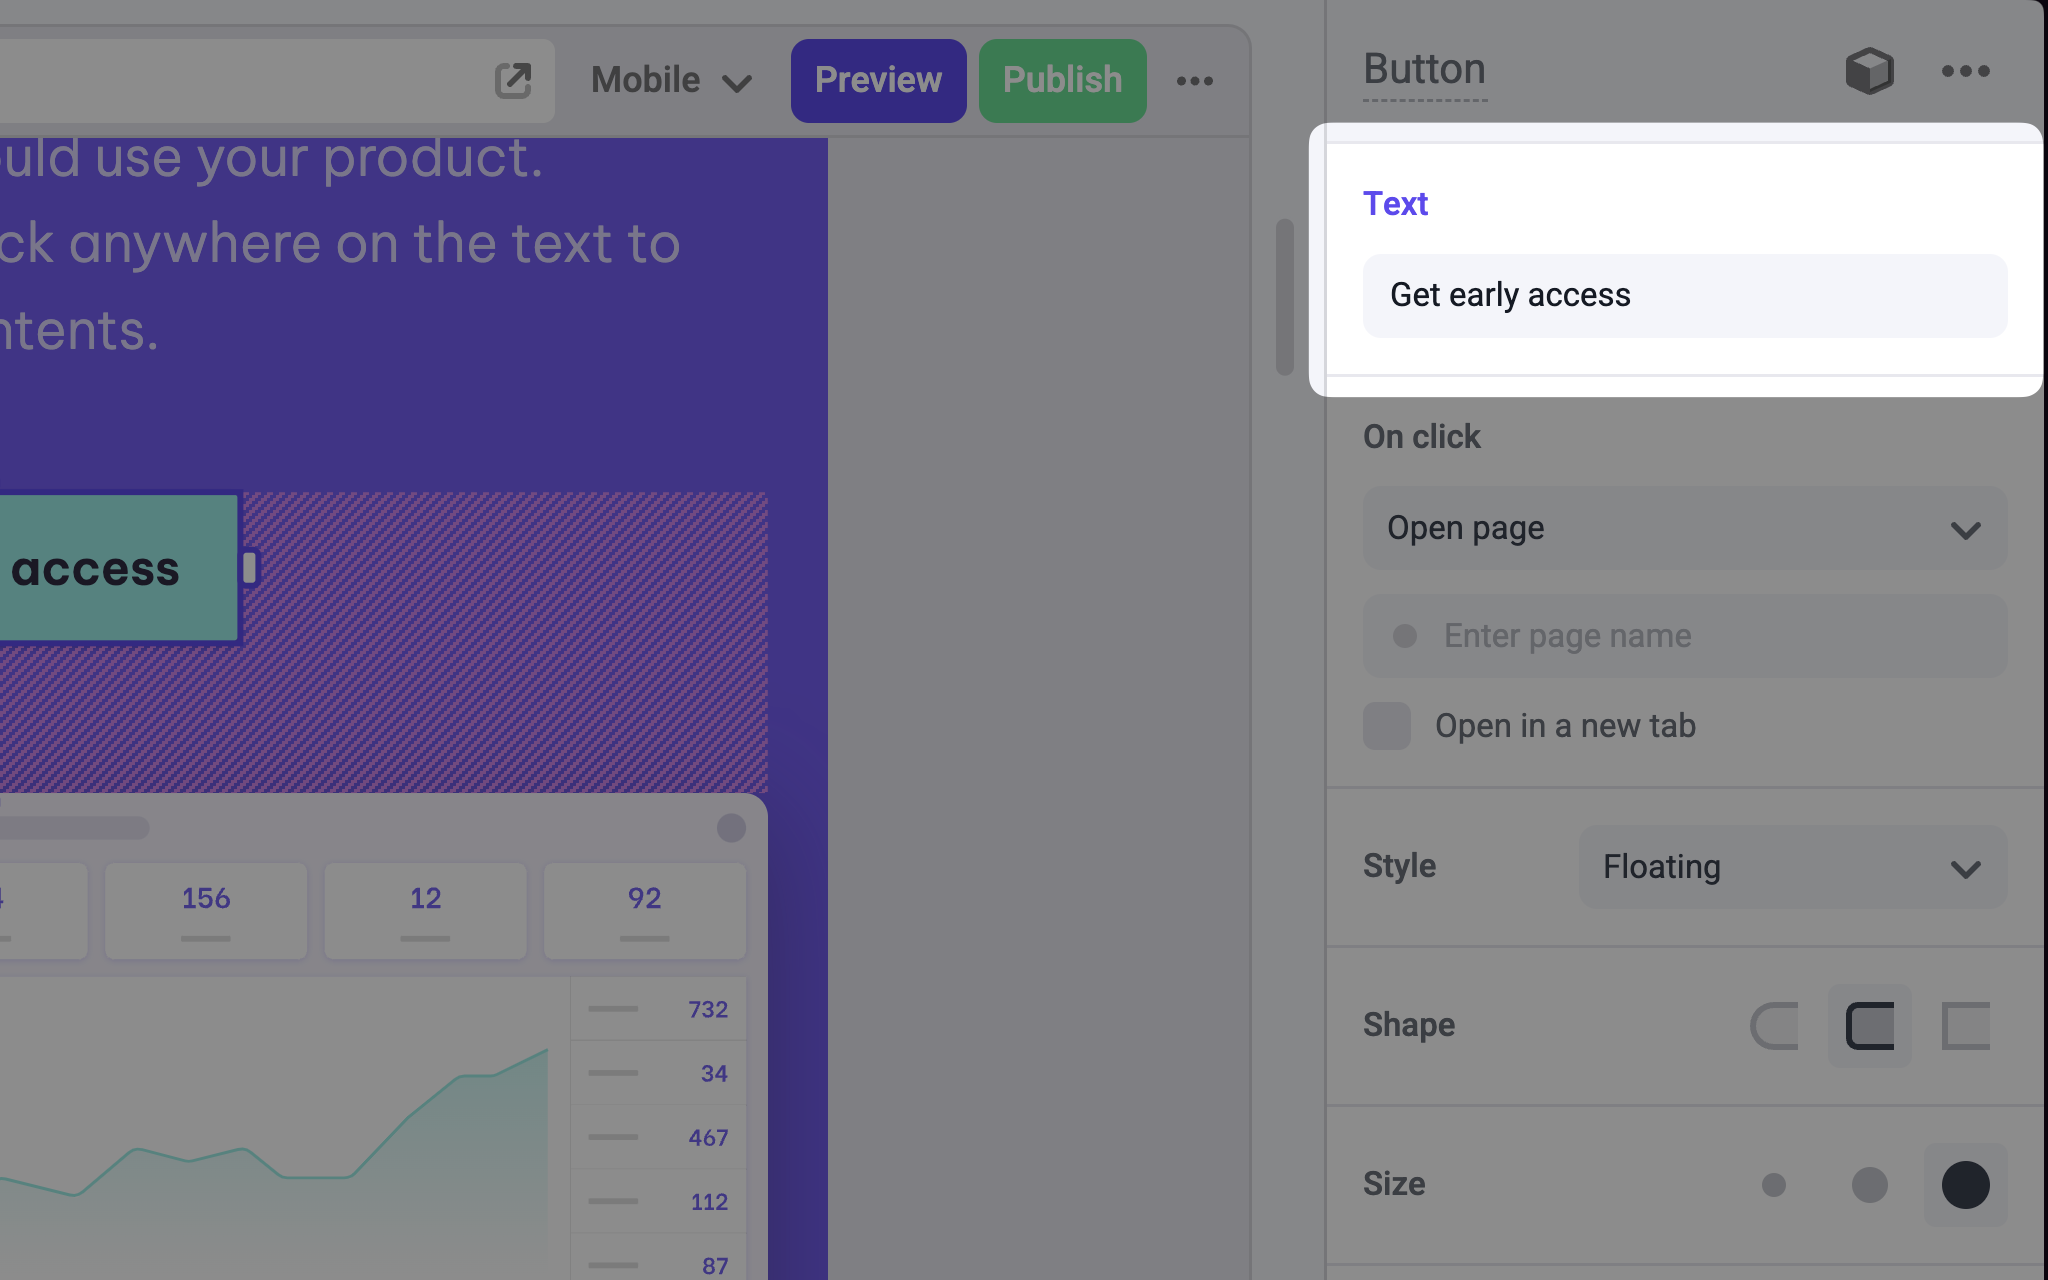Choose the small size dot

tap(1774, 1185)
